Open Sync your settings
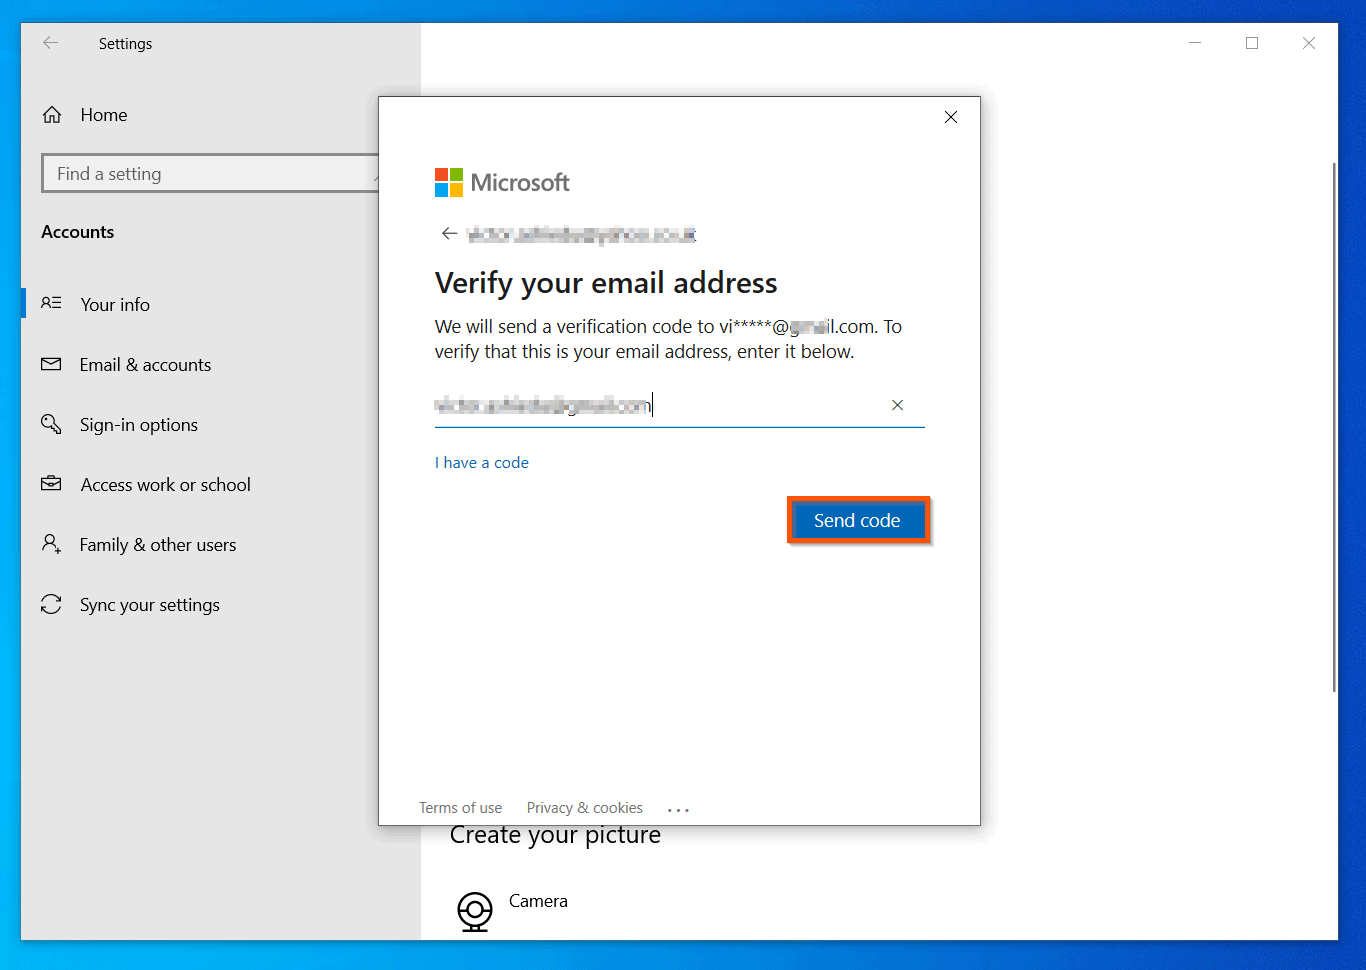 click(150, 605)
